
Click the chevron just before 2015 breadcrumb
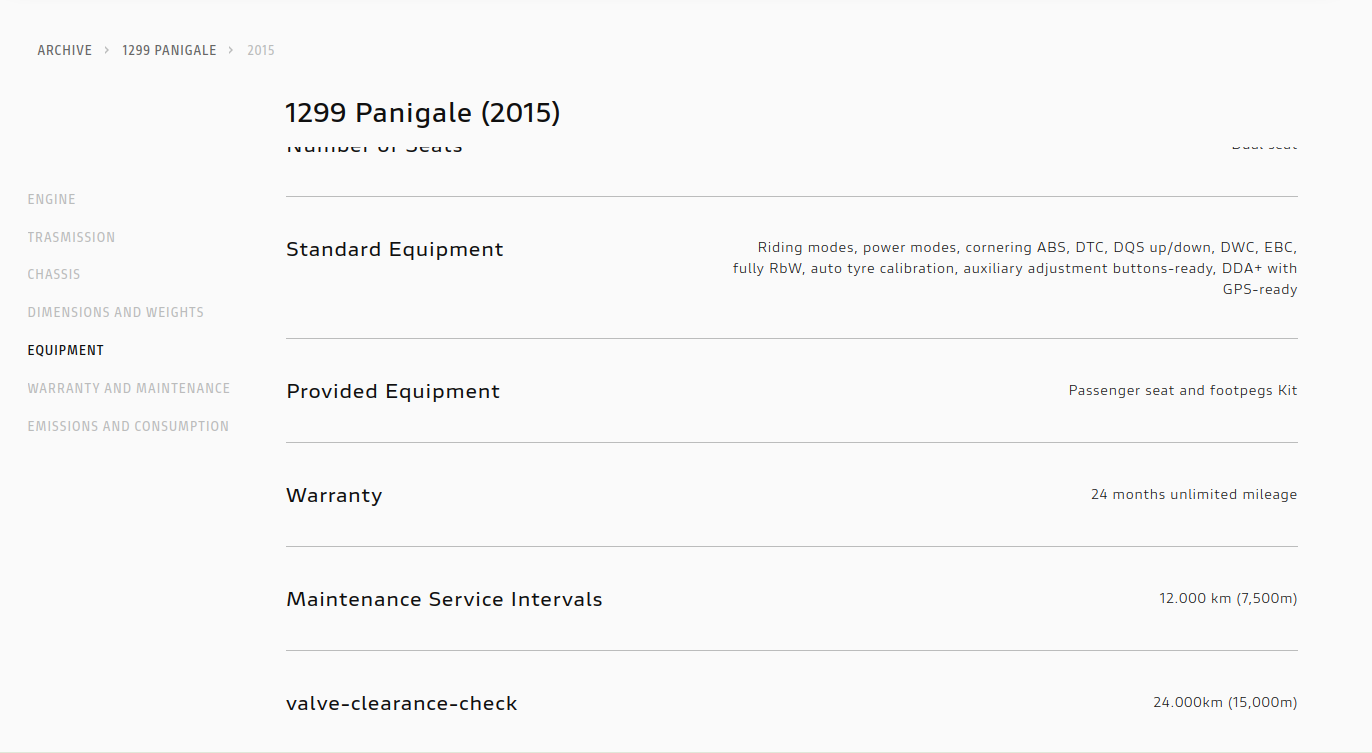pos(231,50)
